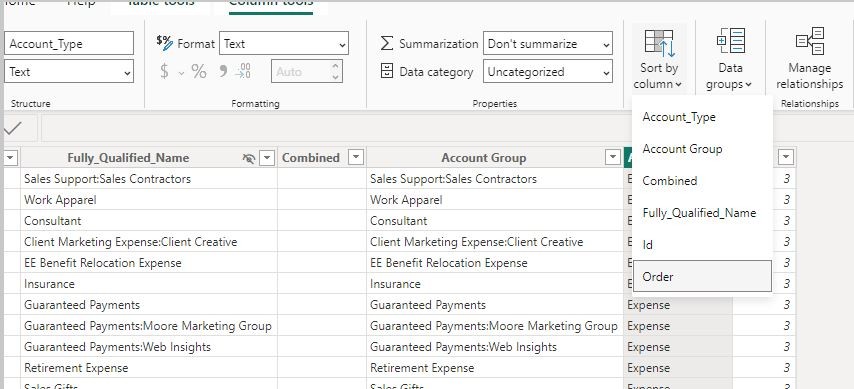Click the Format icon beside Format label

coord(164,42)
